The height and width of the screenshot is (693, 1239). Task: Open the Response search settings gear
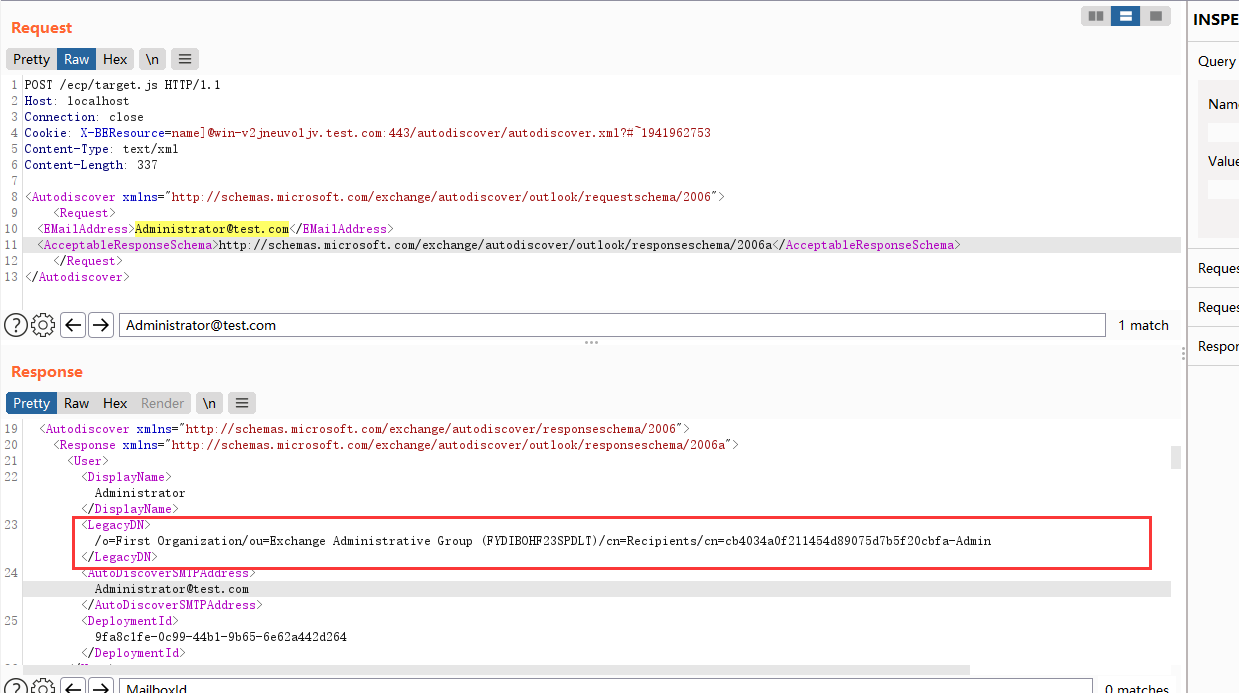tap(42, 687)
